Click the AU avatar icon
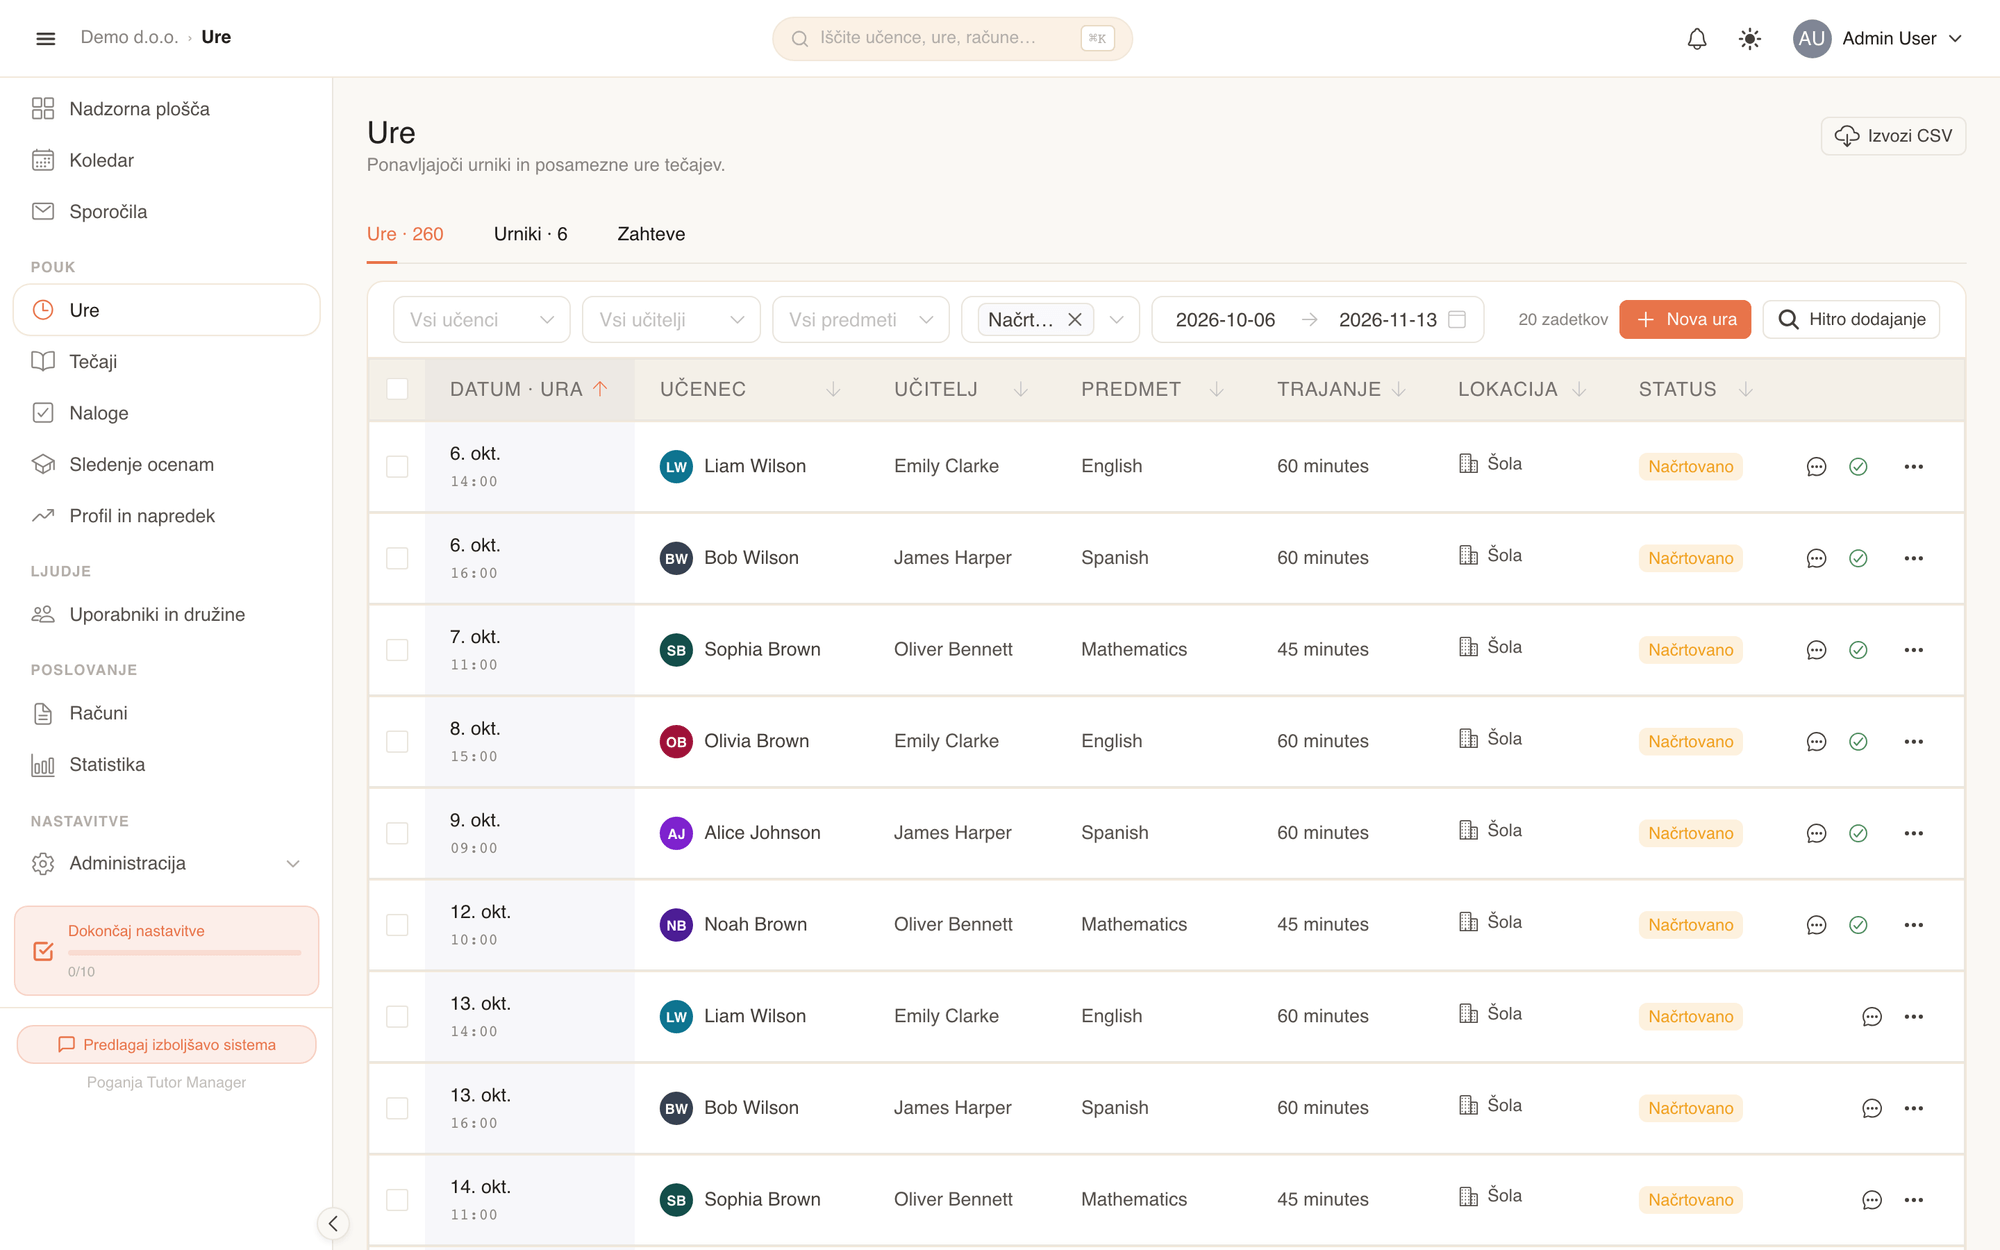The width and height of the screenshot is (2000, 1250). coord(1811,38)
